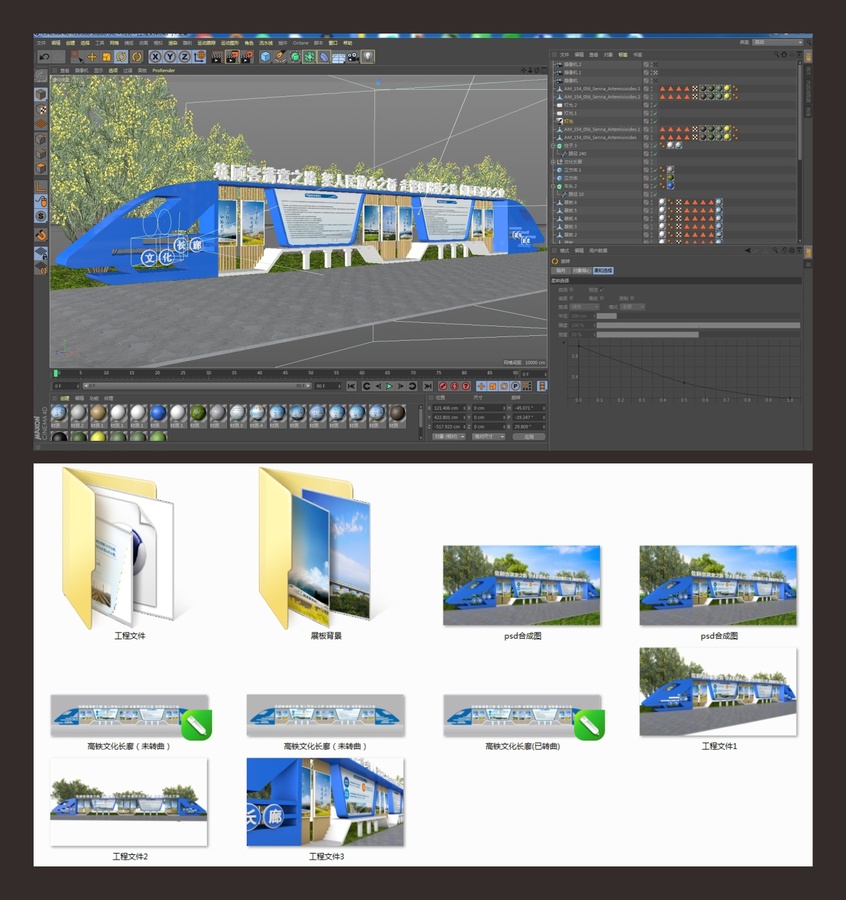Go to the start of the animation
The height and width of the screenshot is (900, 846).
coord(351,386)
